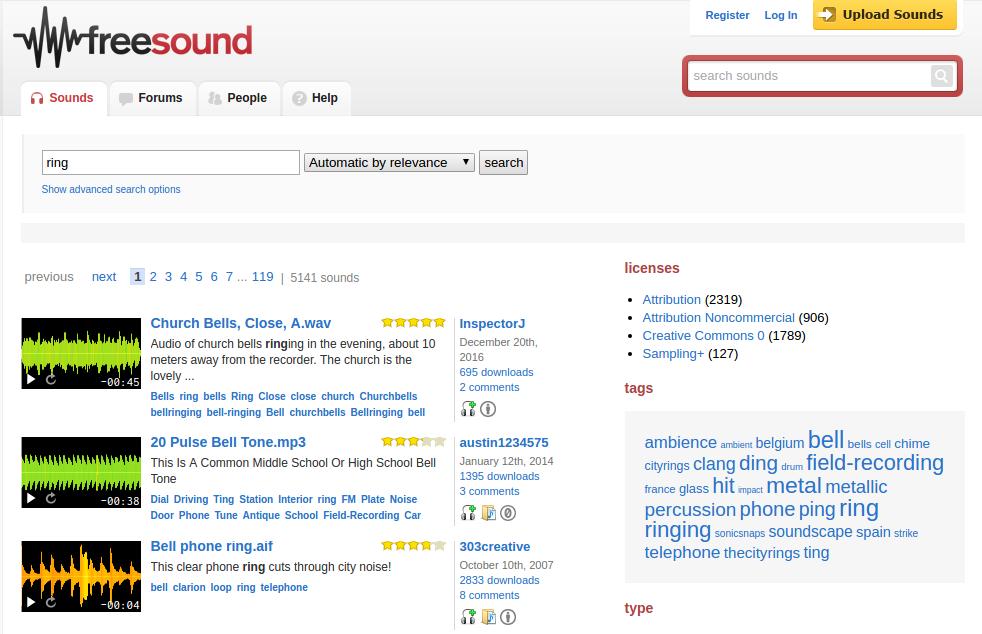Click '695 downloads' link
This screenshot has height=634, width=982.
(x=496, y=372)
